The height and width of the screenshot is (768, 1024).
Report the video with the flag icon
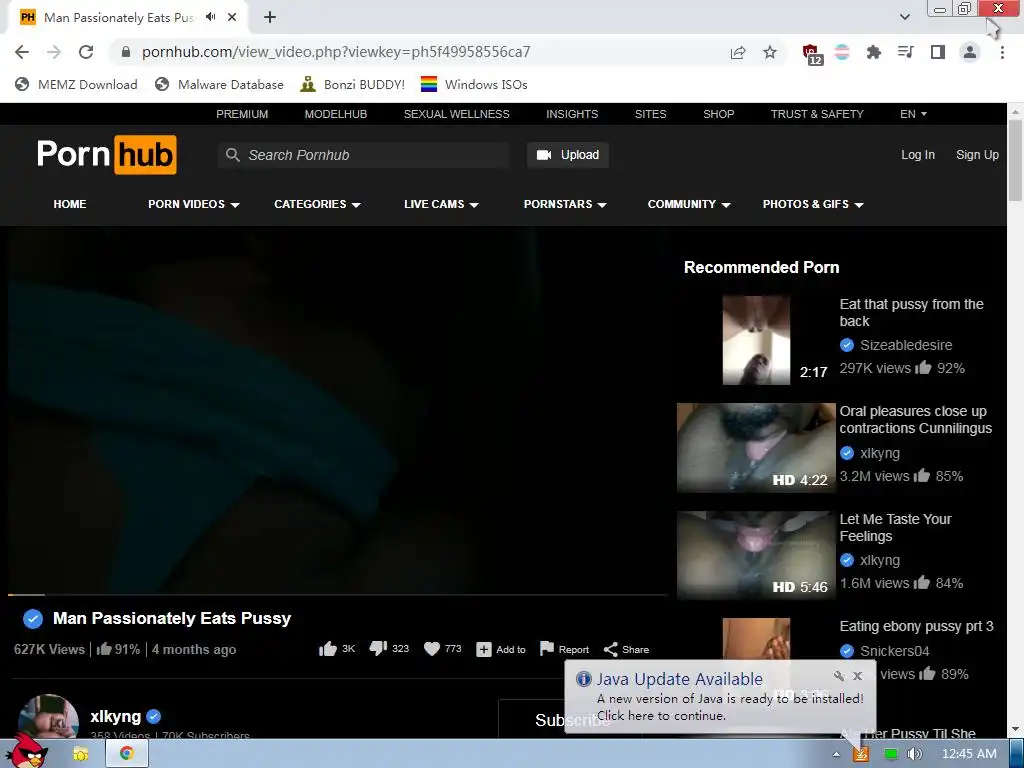(x=564, y=649)
